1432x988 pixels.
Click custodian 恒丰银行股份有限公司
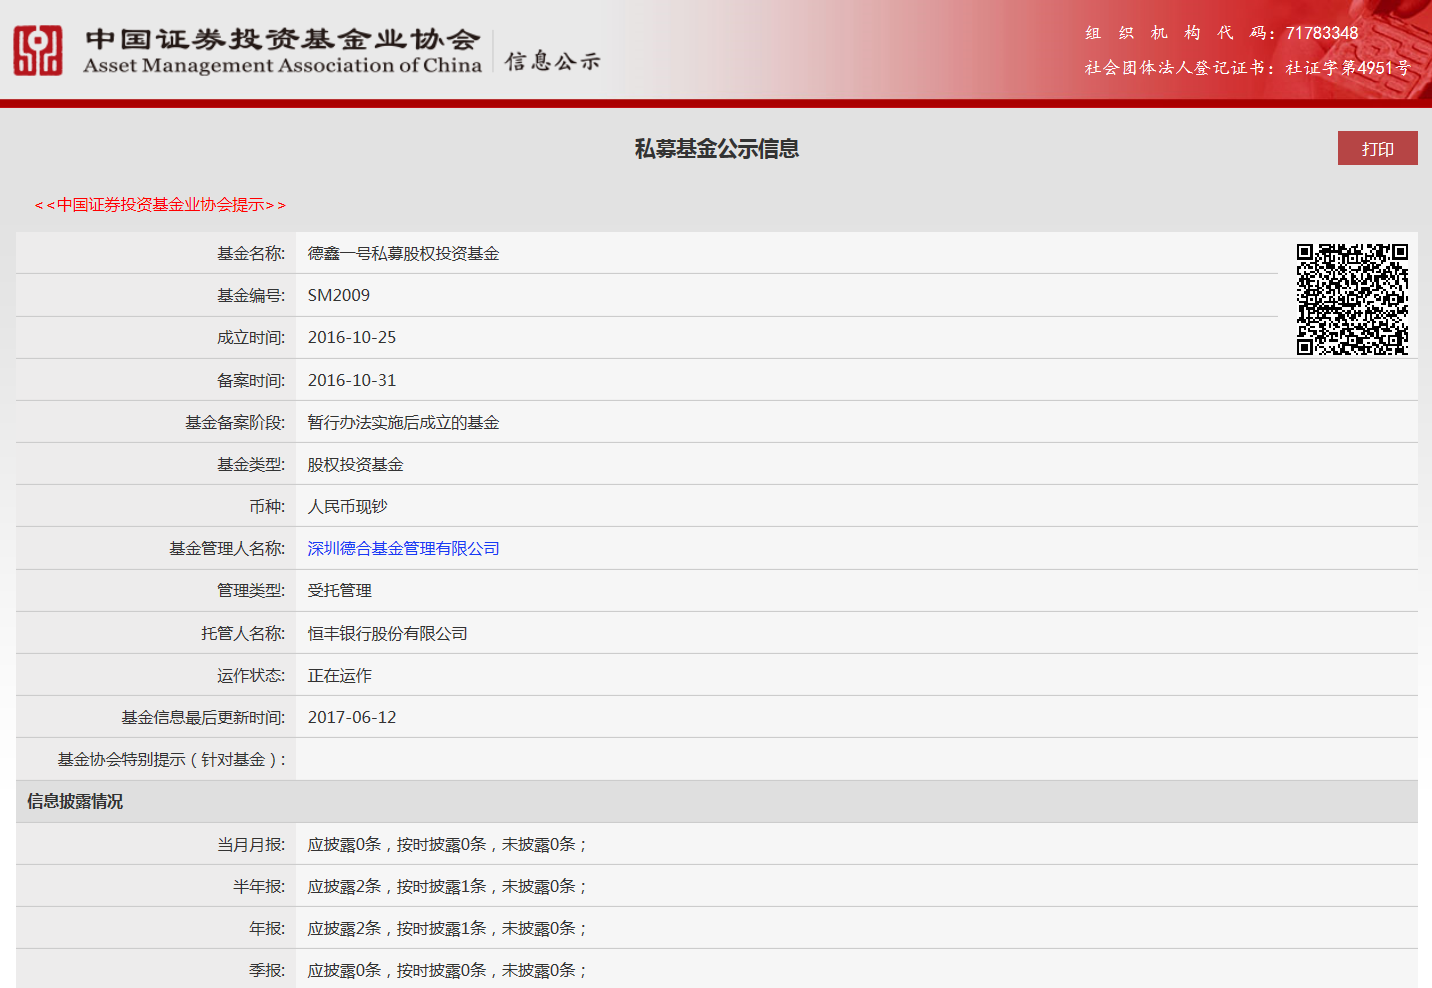[387, 633]
